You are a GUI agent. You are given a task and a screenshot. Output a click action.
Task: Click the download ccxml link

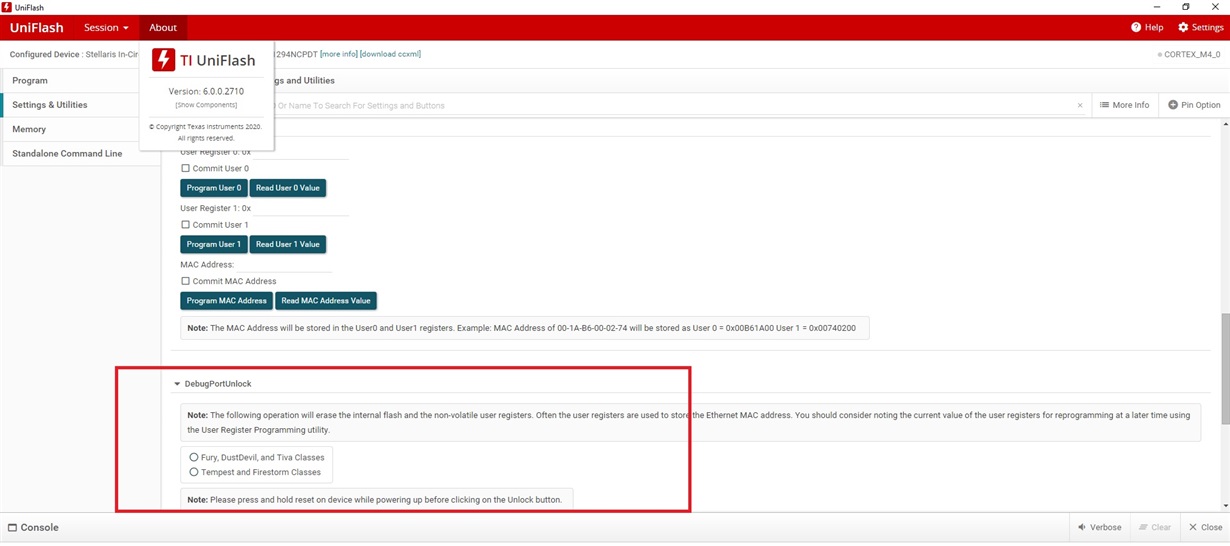[x=390, y=54]
